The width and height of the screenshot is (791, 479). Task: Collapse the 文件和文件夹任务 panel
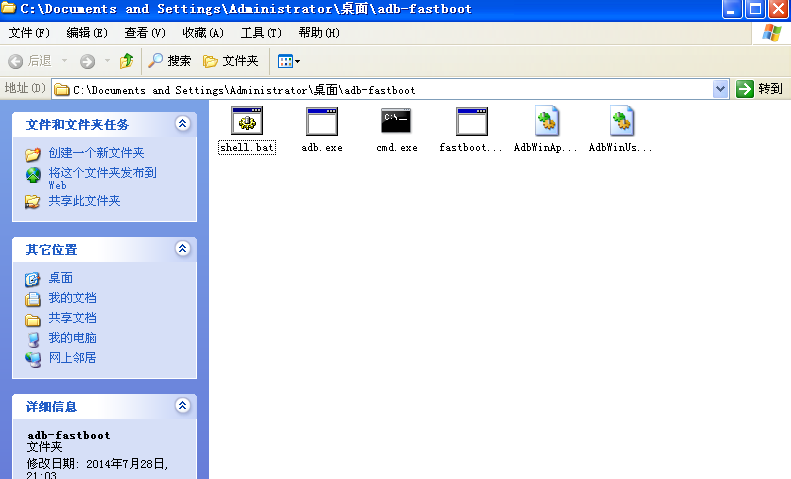pyautogui.click(x=182, y=124)
